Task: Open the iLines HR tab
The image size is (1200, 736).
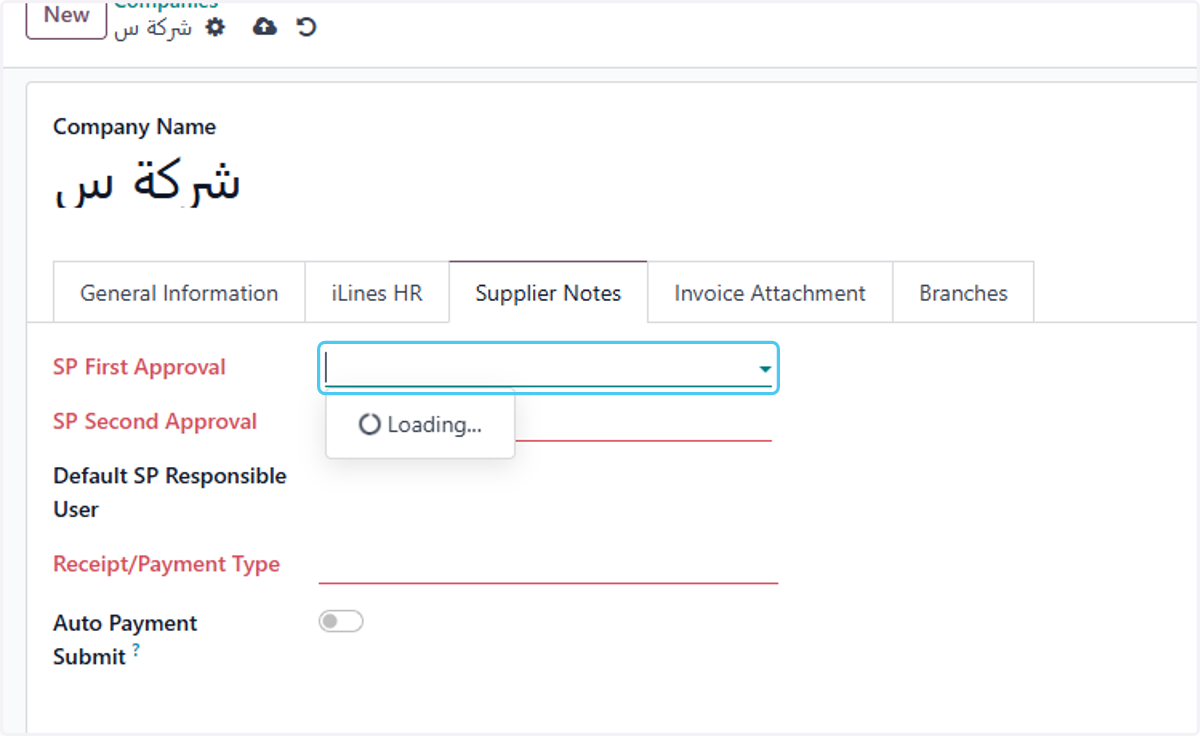Action: coord(377,293)
